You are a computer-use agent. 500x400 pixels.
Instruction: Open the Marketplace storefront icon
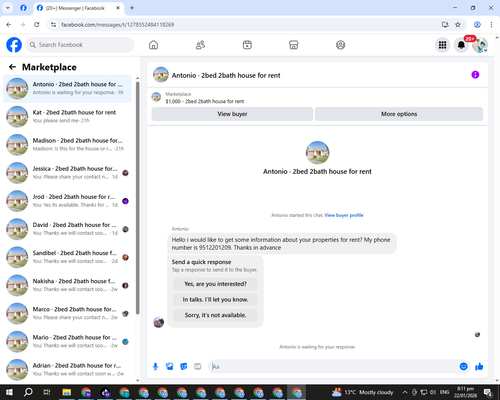294,45
